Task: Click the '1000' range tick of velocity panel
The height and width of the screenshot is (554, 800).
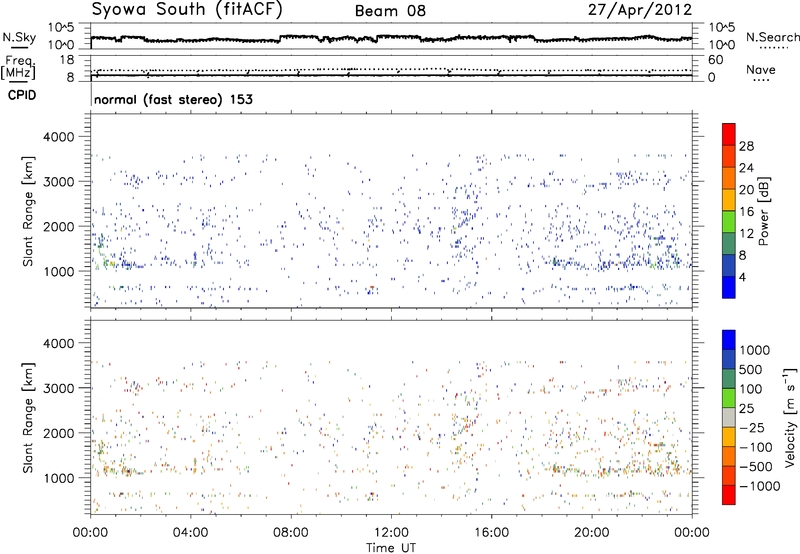Action: pos(58,478)
